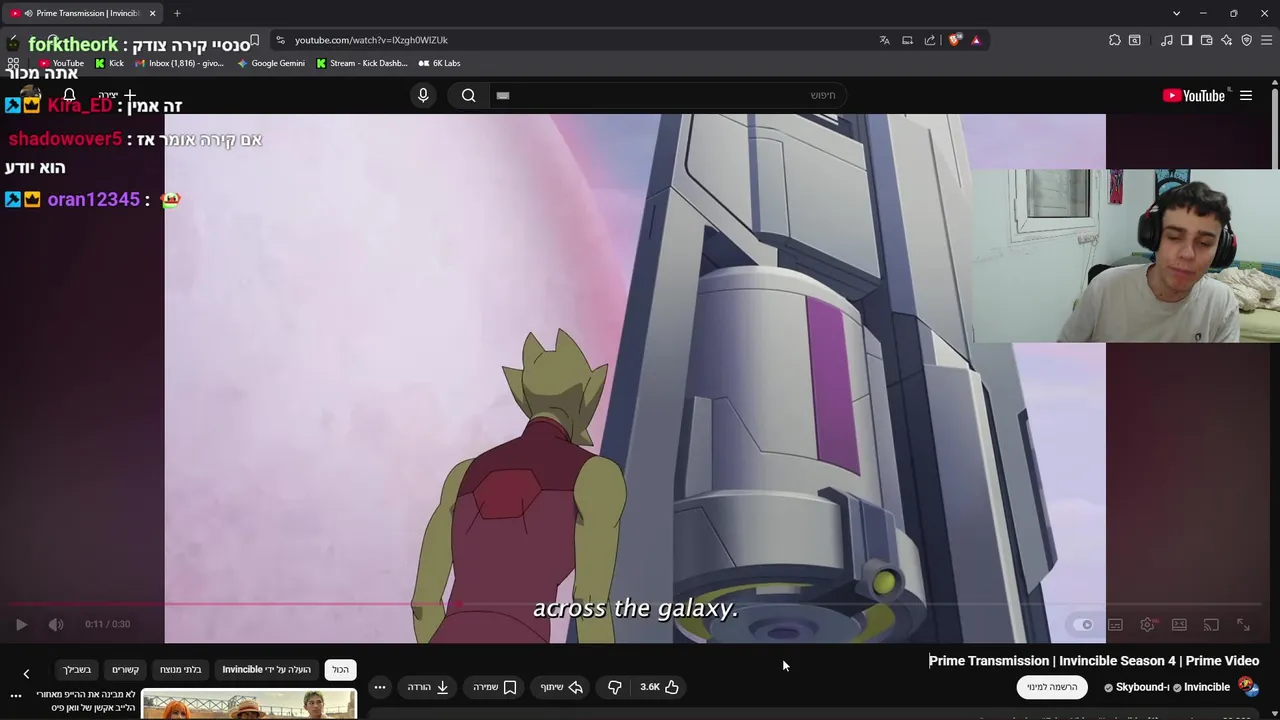1280x720 pixels.
Task: Switch to theater mode view
Action: 1179,625
